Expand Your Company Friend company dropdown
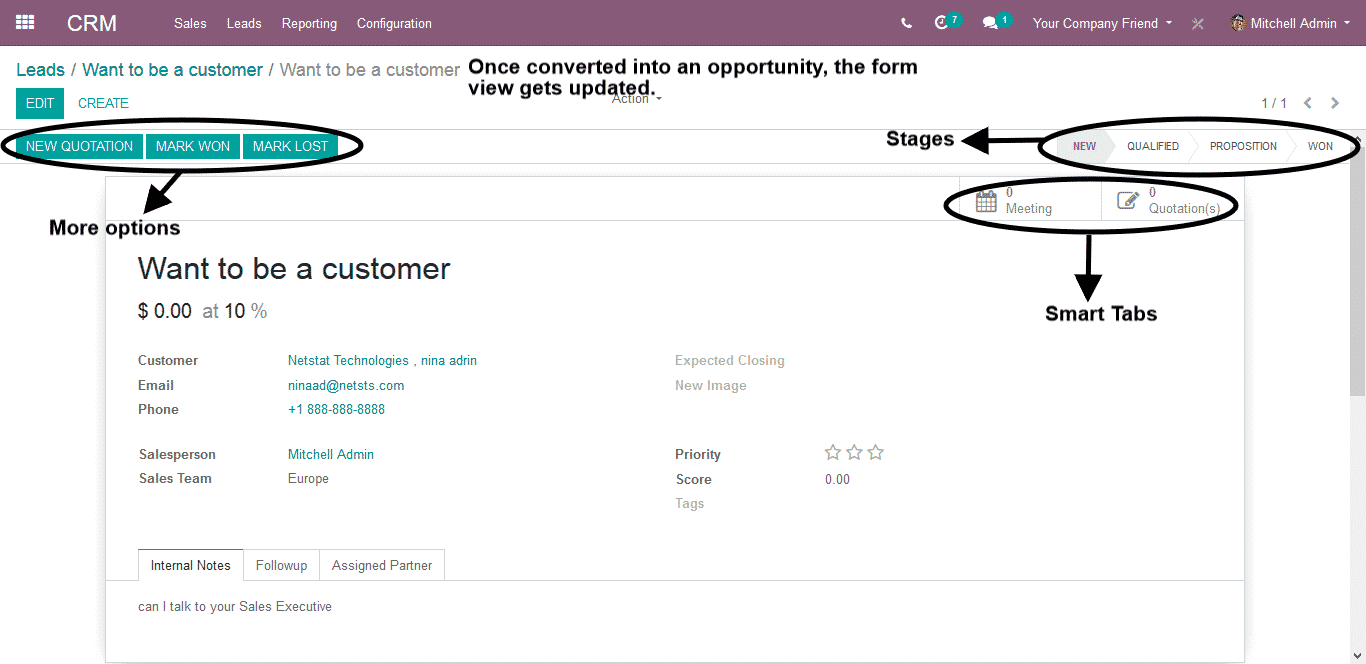This screenshot has height=664, width=1366. 1102,23
